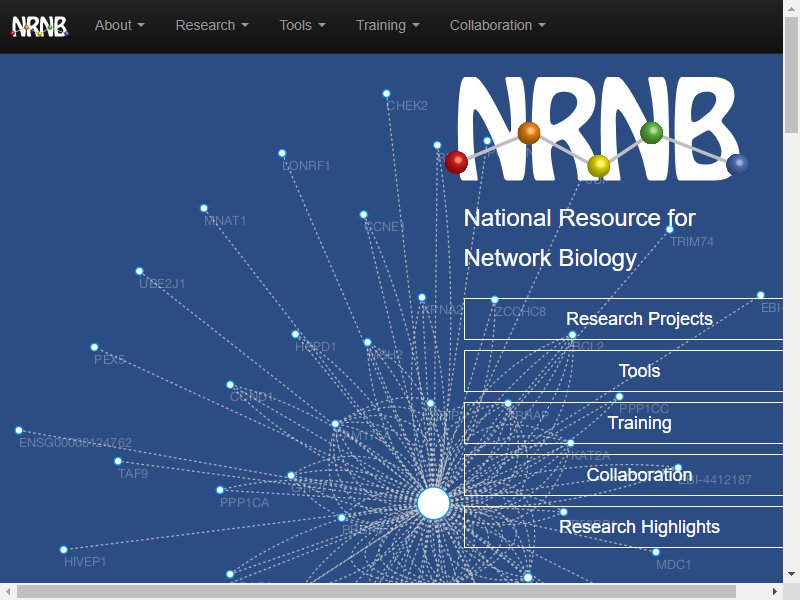This screenshot has width=800, height=600.
Task: Open the Research Highlights button
Action: click(623, 527)
